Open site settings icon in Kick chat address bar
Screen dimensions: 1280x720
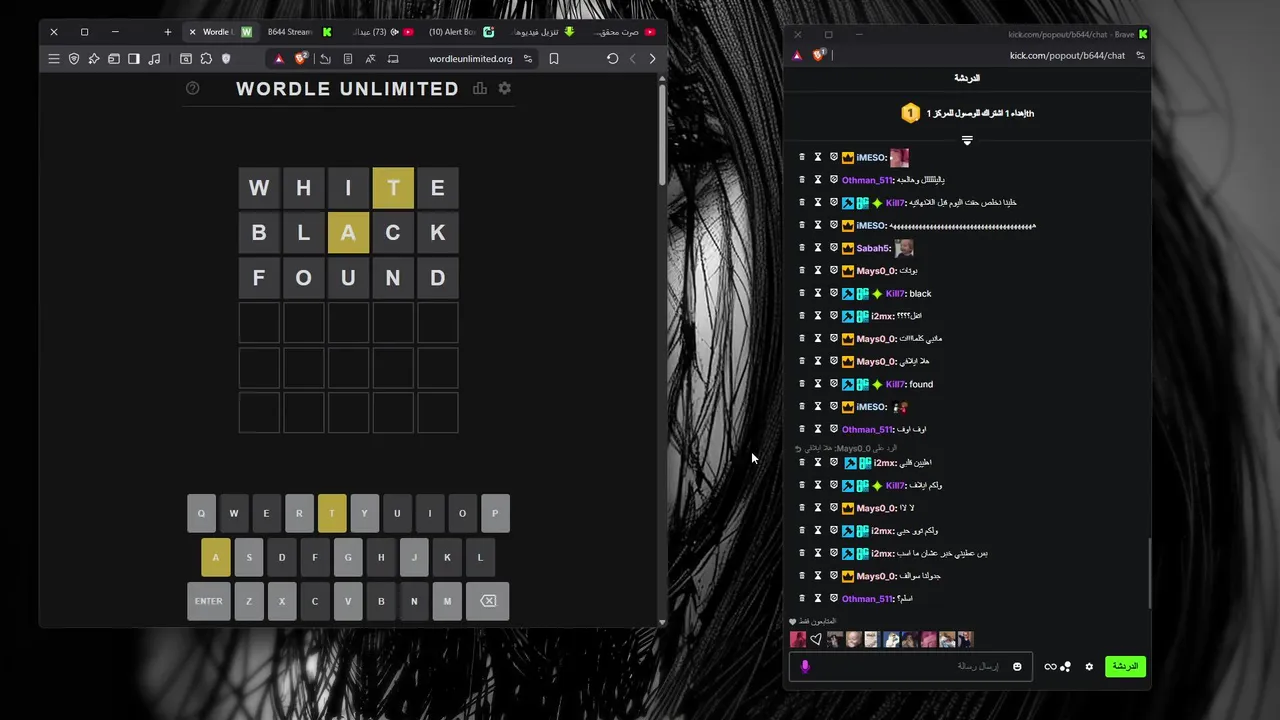click(1140, 55)
